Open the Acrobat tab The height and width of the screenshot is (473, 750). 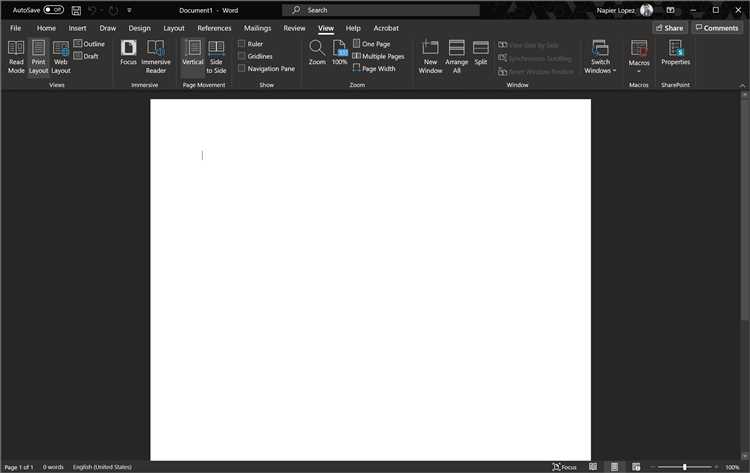(386, 28)
